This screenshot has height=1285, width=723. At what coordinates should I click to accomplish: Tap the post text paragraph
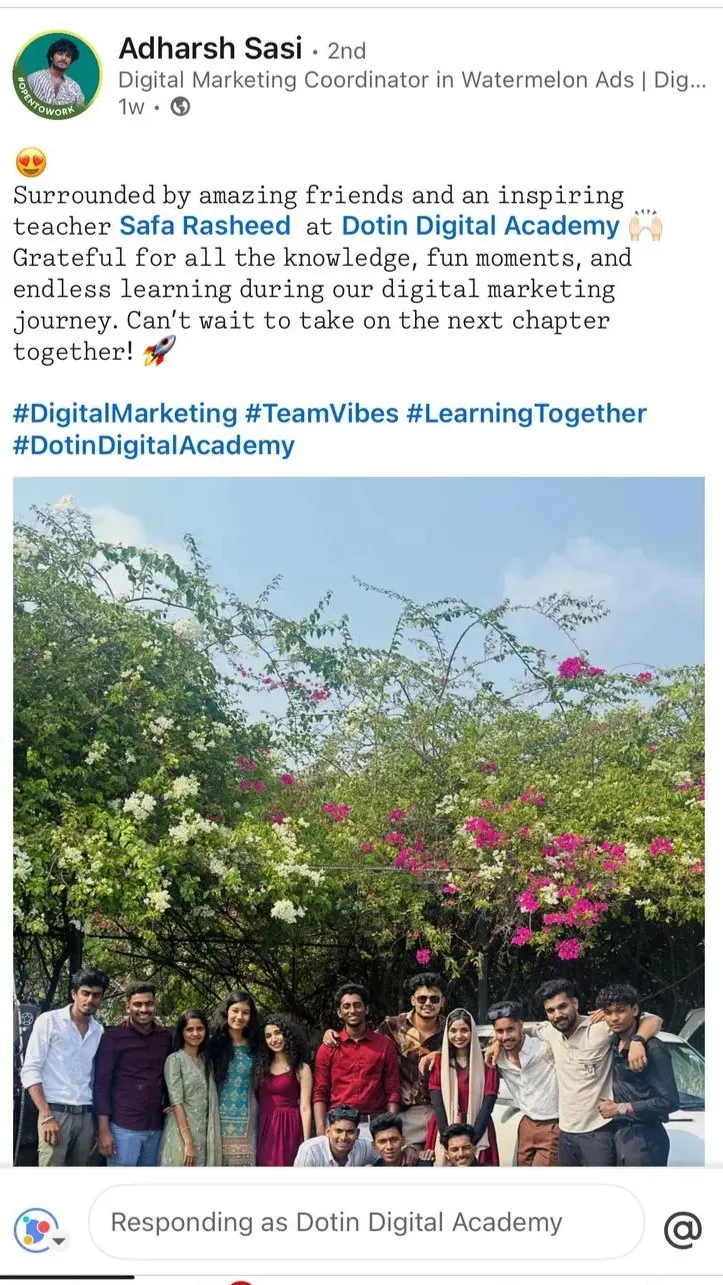338,273
